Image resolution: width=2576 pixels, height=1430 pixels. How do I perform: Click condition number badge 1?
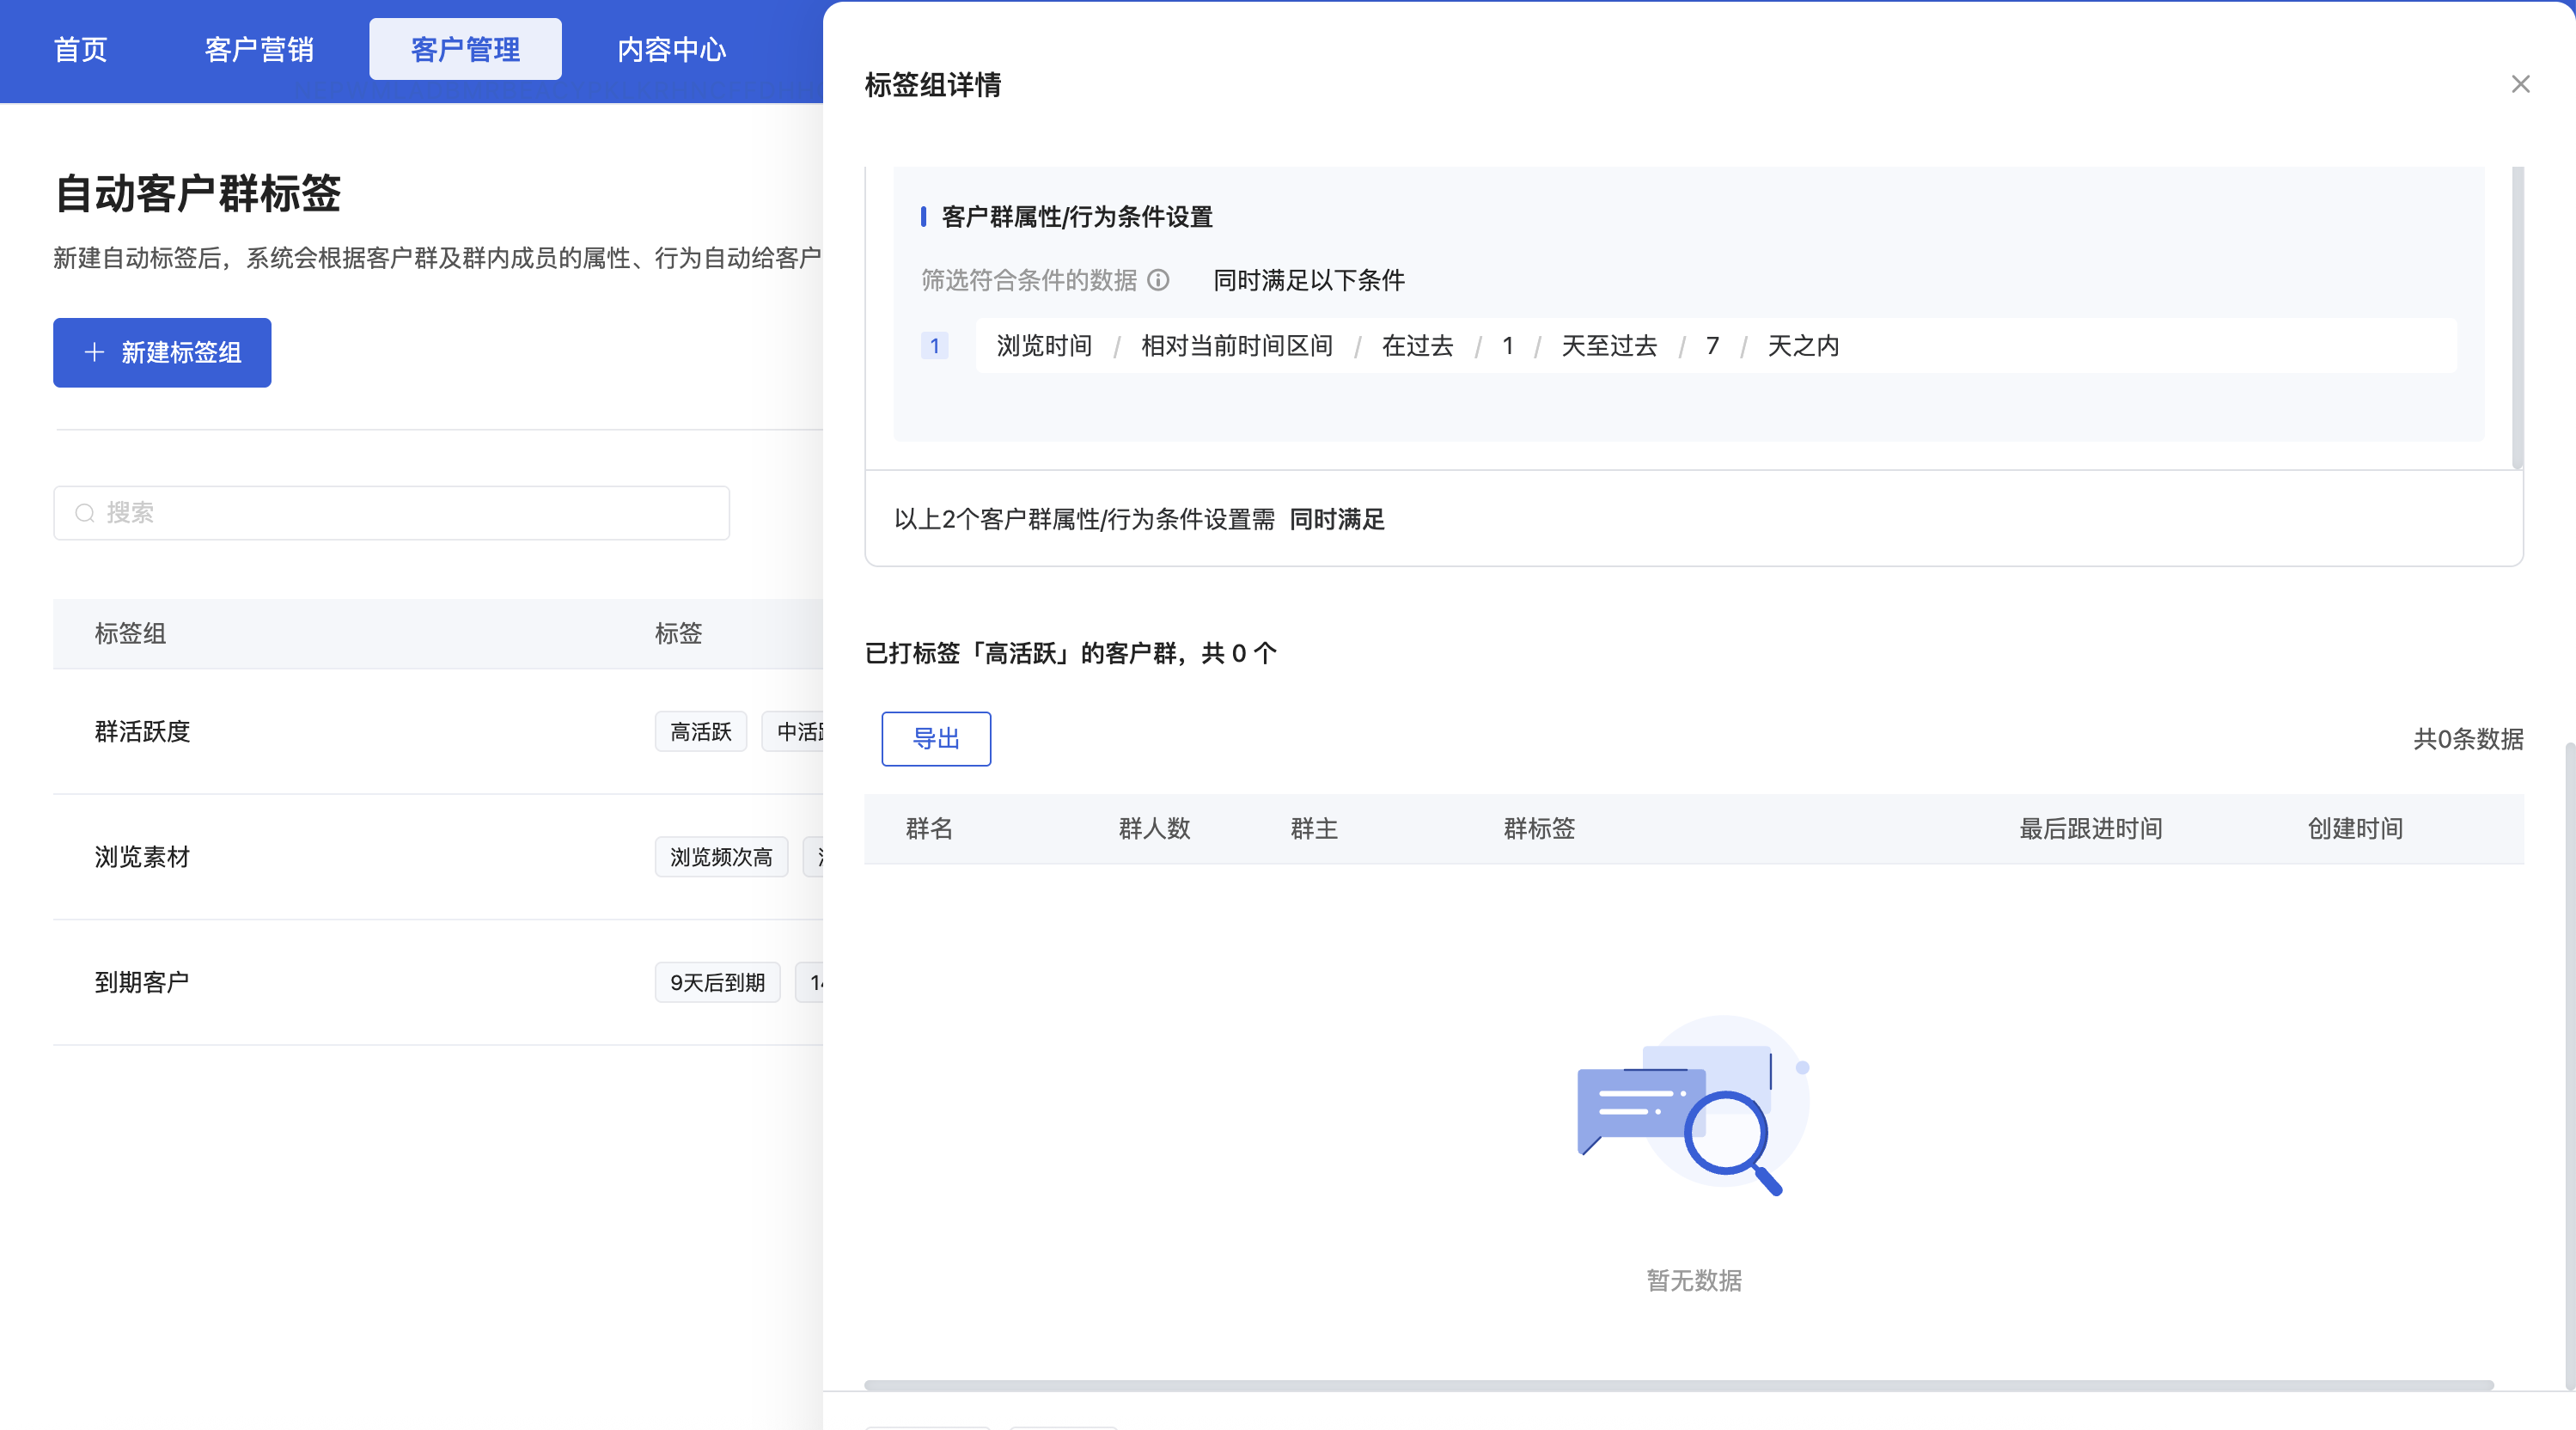tap(934, 346)
